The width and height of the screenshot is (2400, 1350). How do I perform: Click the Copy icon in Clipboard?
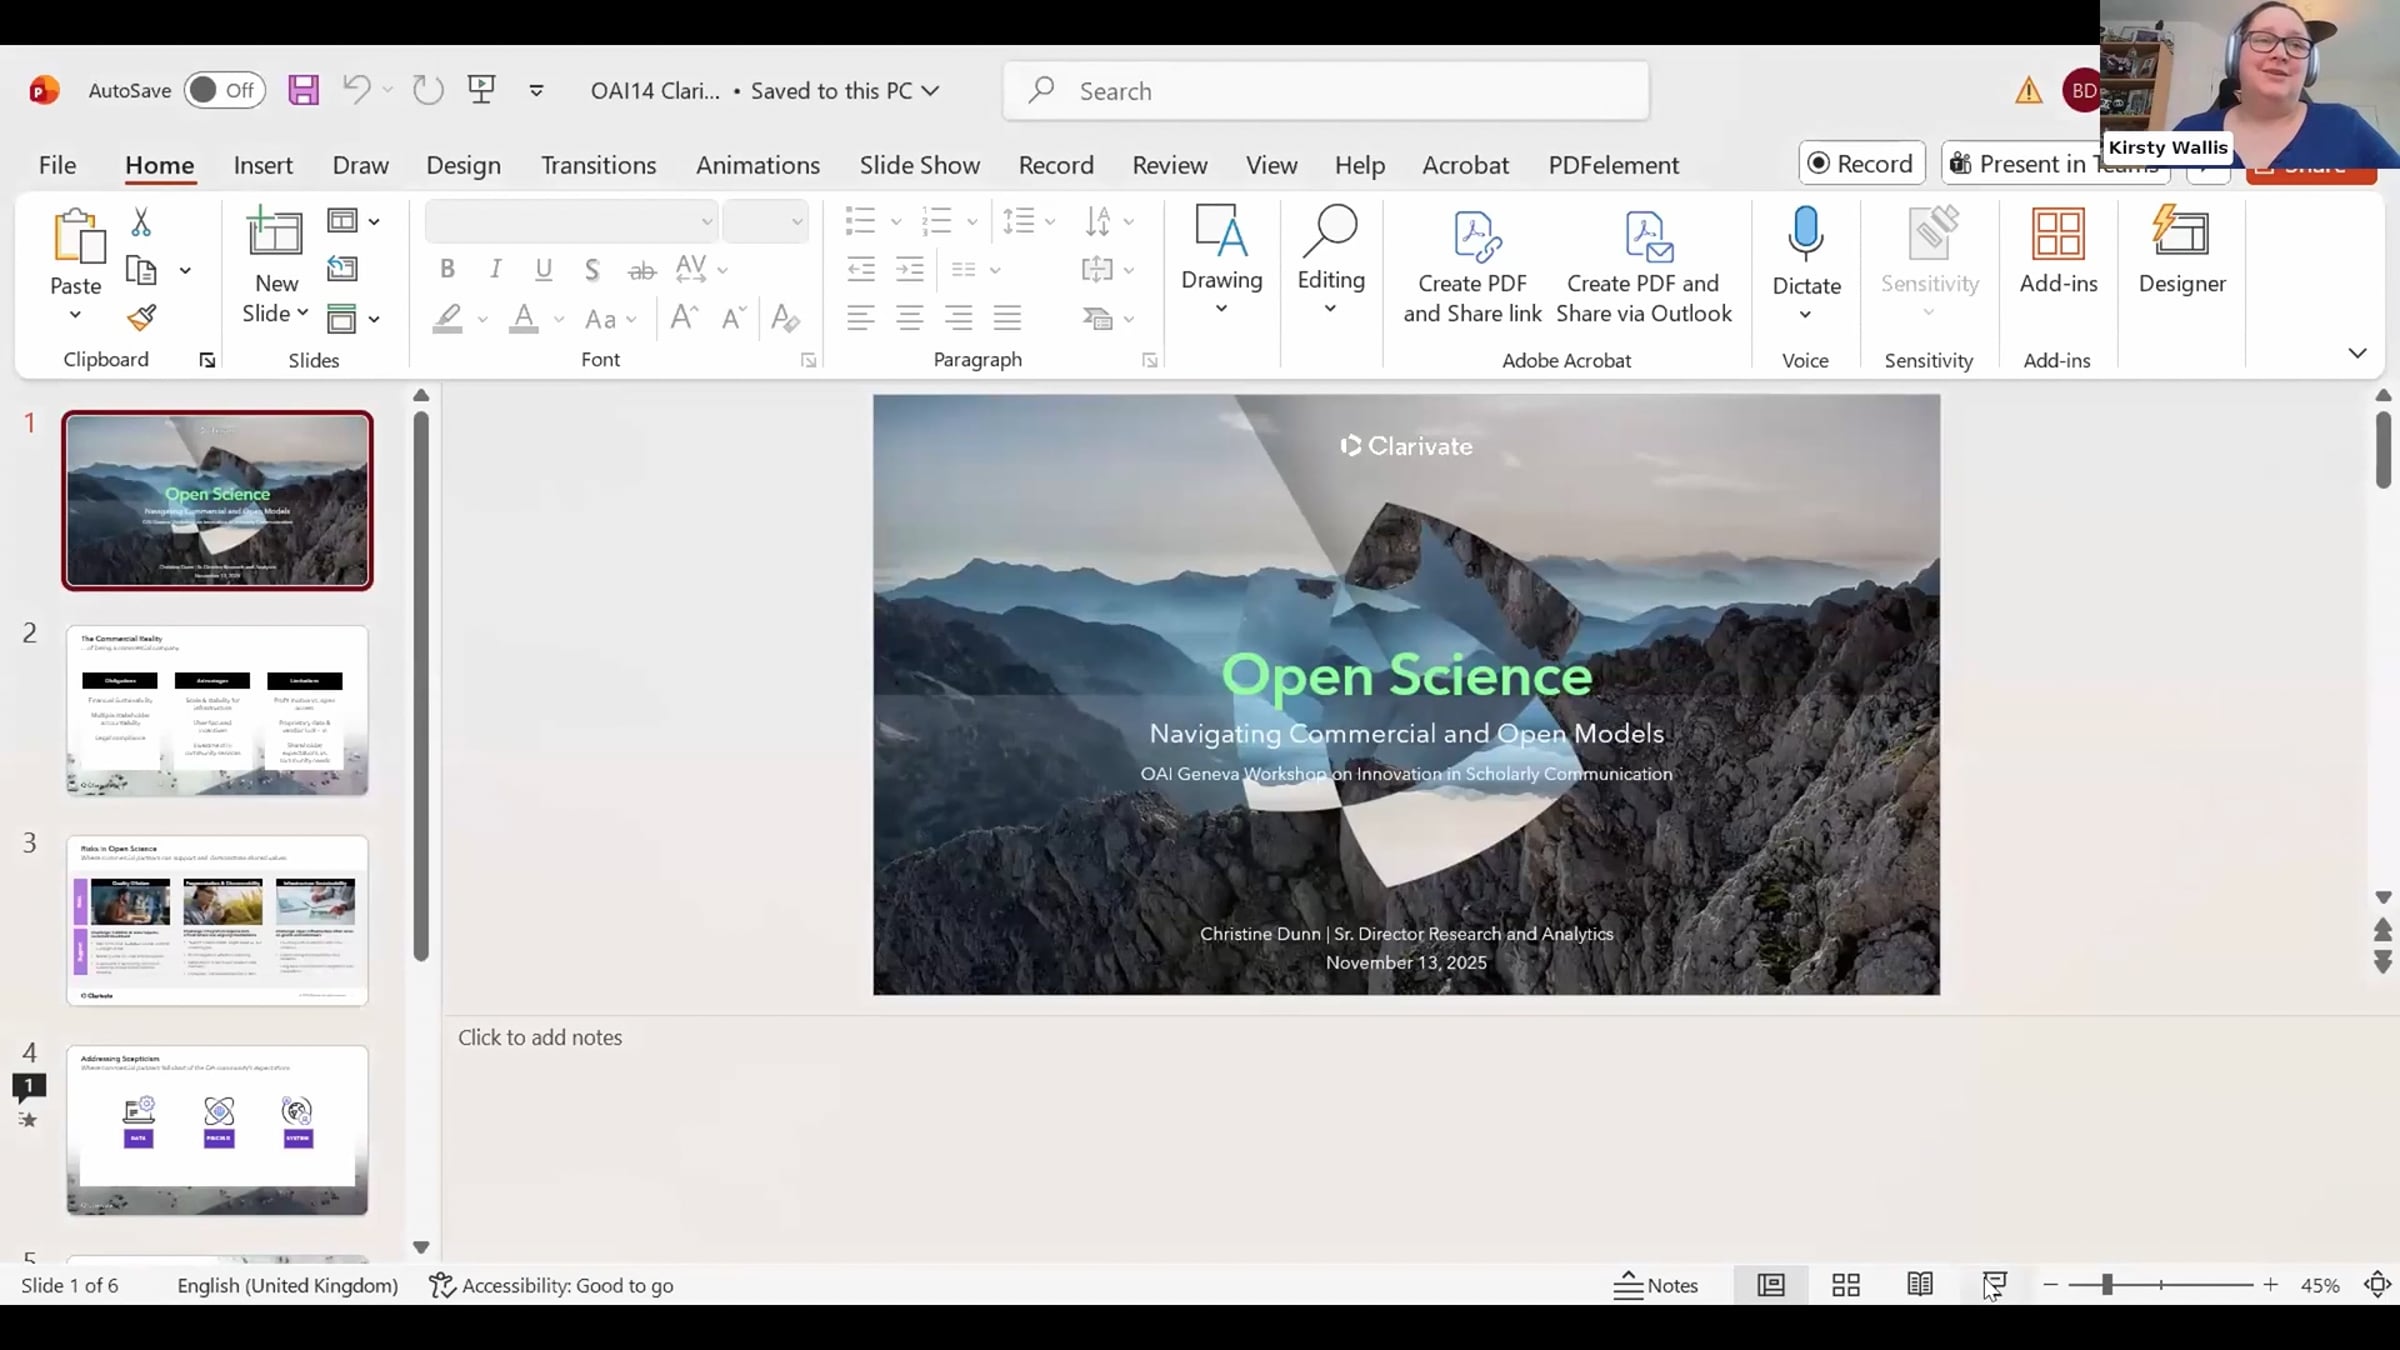tap(141, 270)
